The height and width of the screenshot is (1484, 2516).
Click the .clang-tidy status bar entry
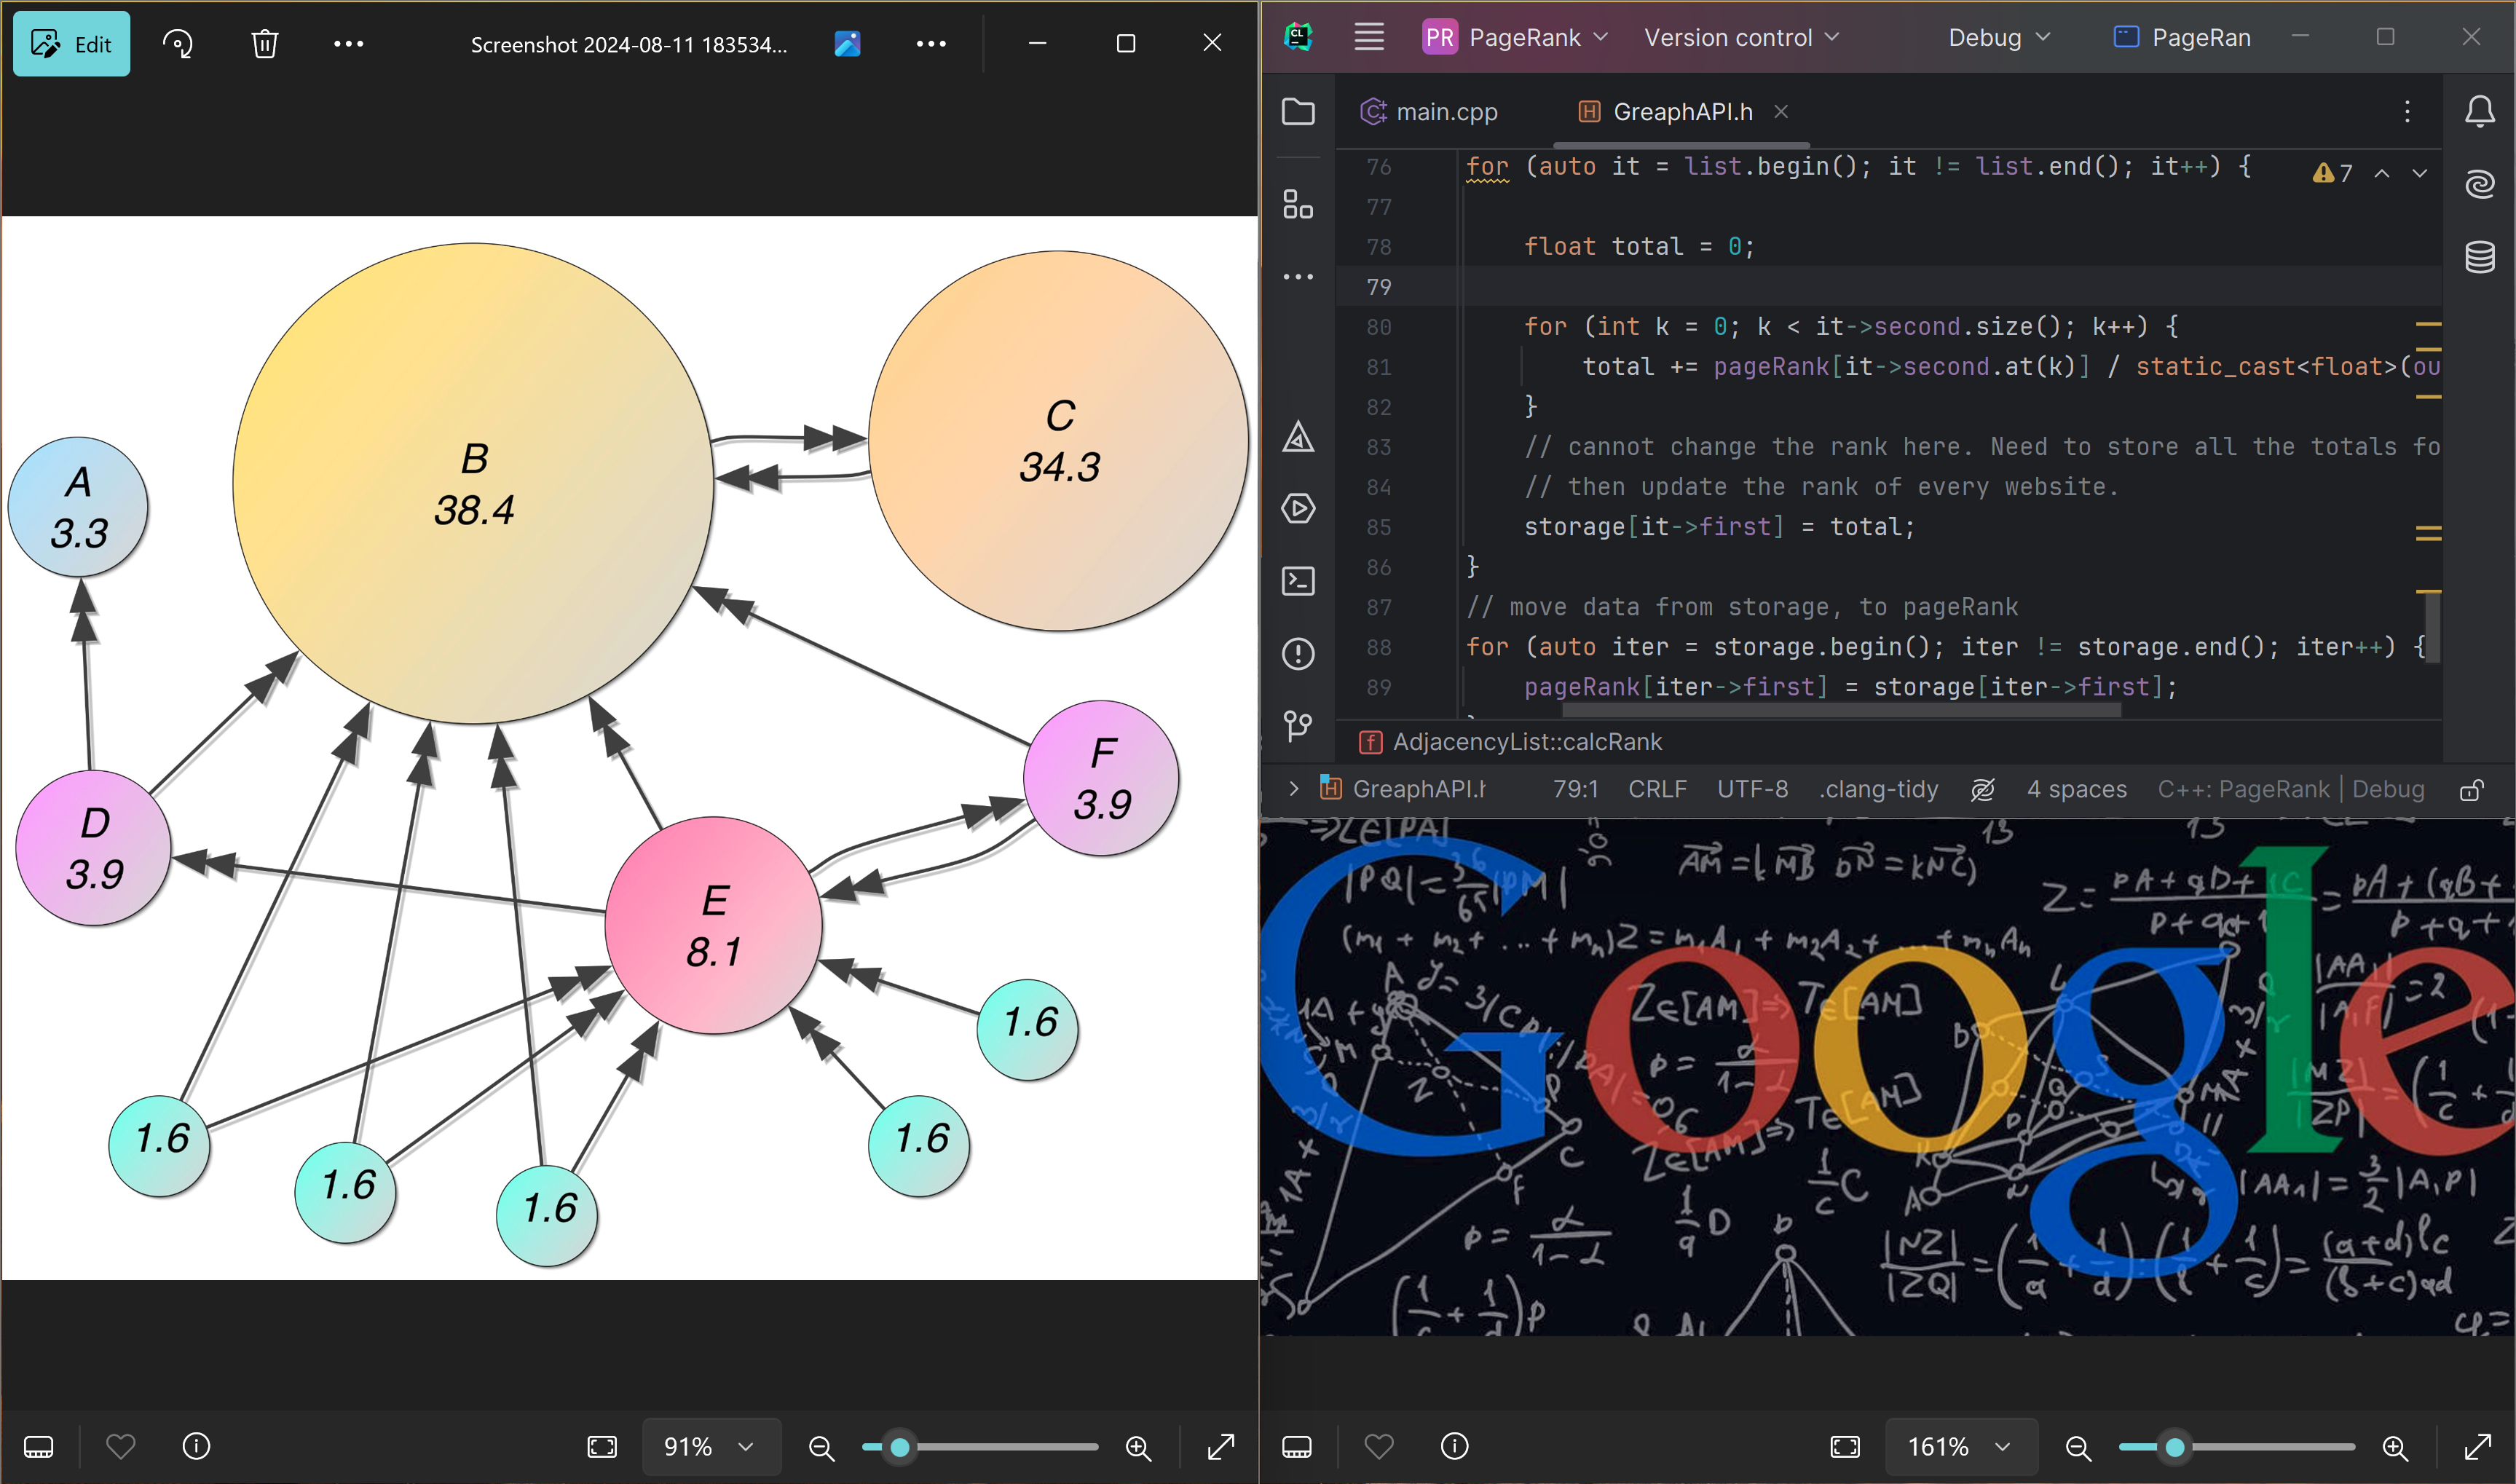click(1878, 789)
